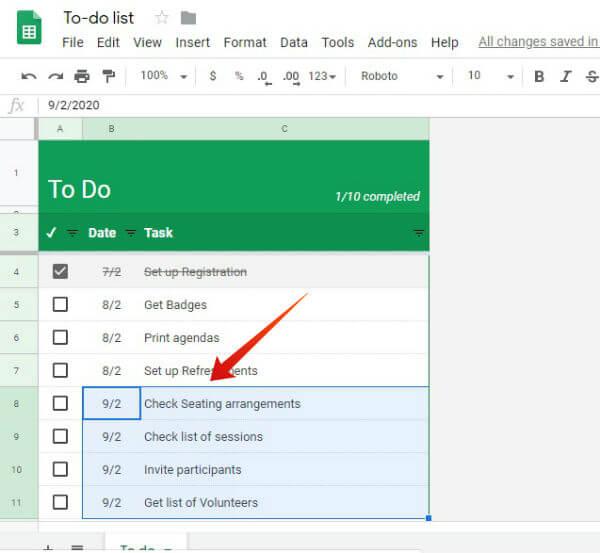Open the 100% zoom dropdown

coord(163,76)
